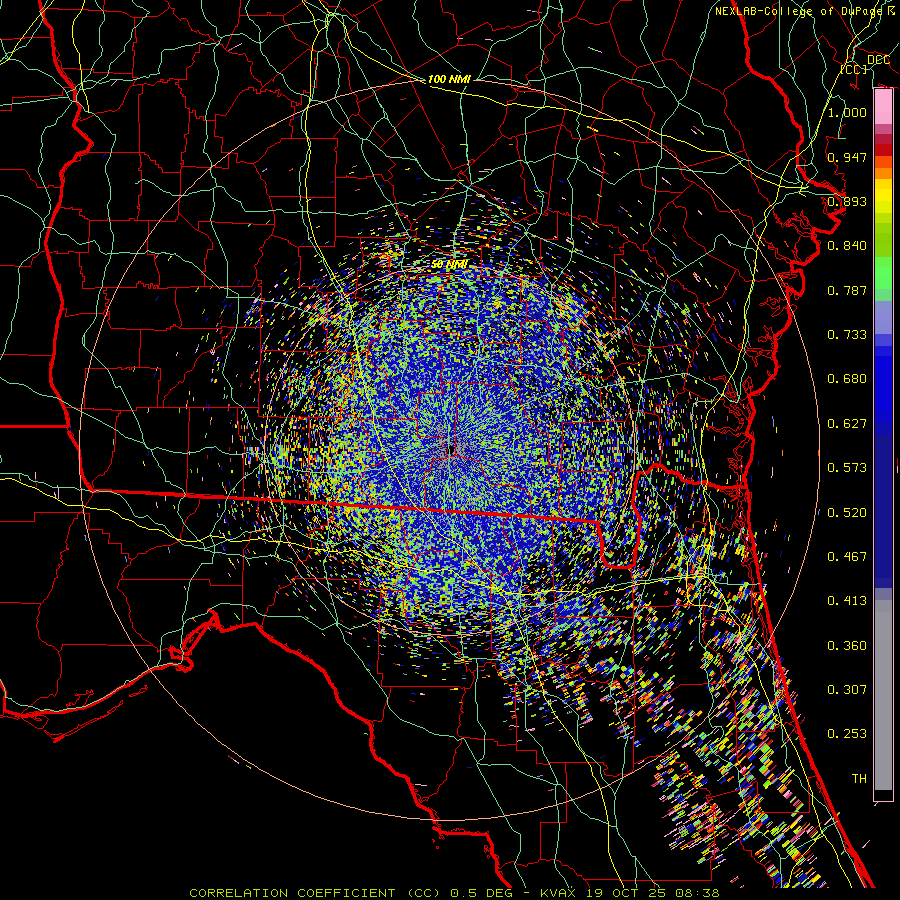Click the 0.413 legend value

pos(847,601)
